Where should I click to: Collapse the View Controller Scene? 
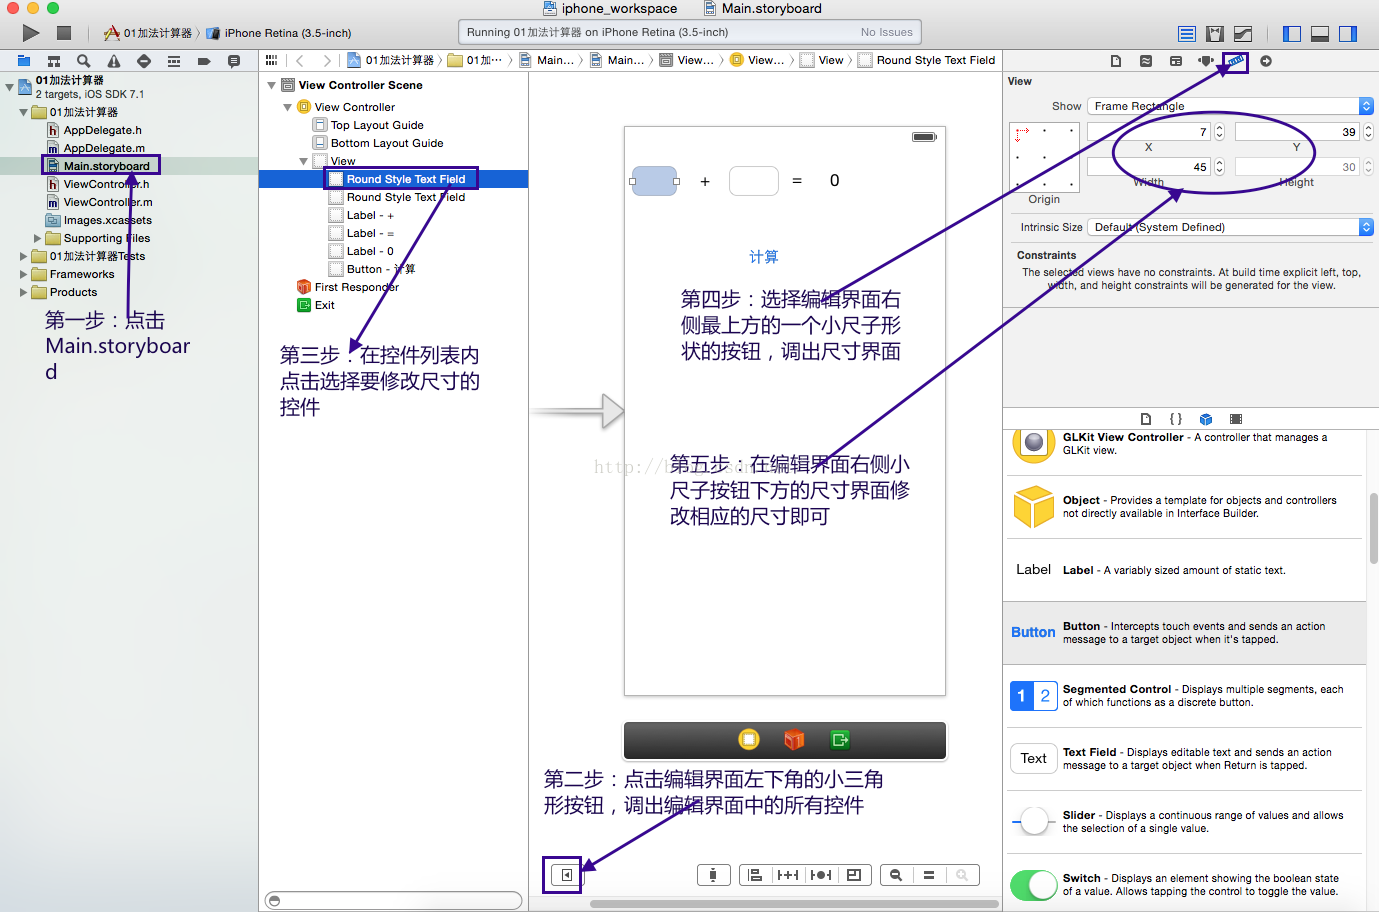pos(271,85)
